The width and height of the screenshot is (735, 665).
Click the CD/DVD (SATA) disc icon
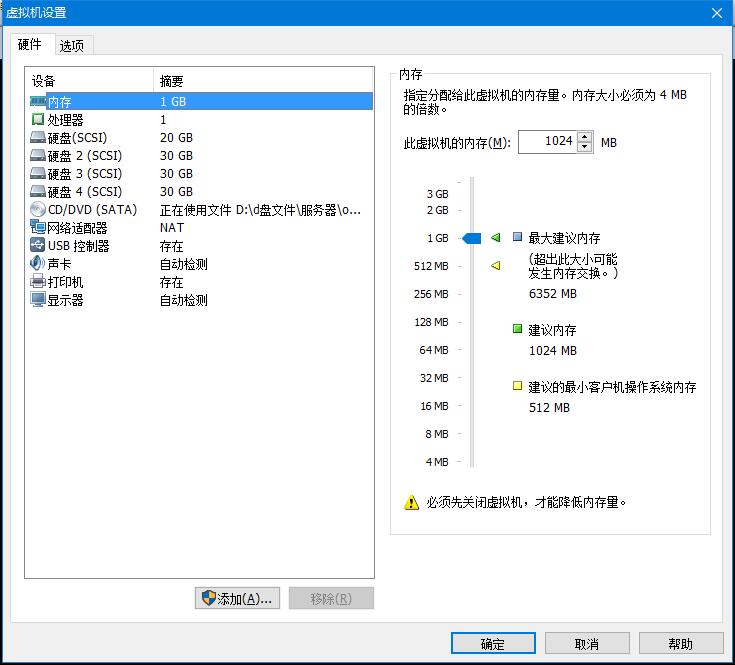[38, 209]
